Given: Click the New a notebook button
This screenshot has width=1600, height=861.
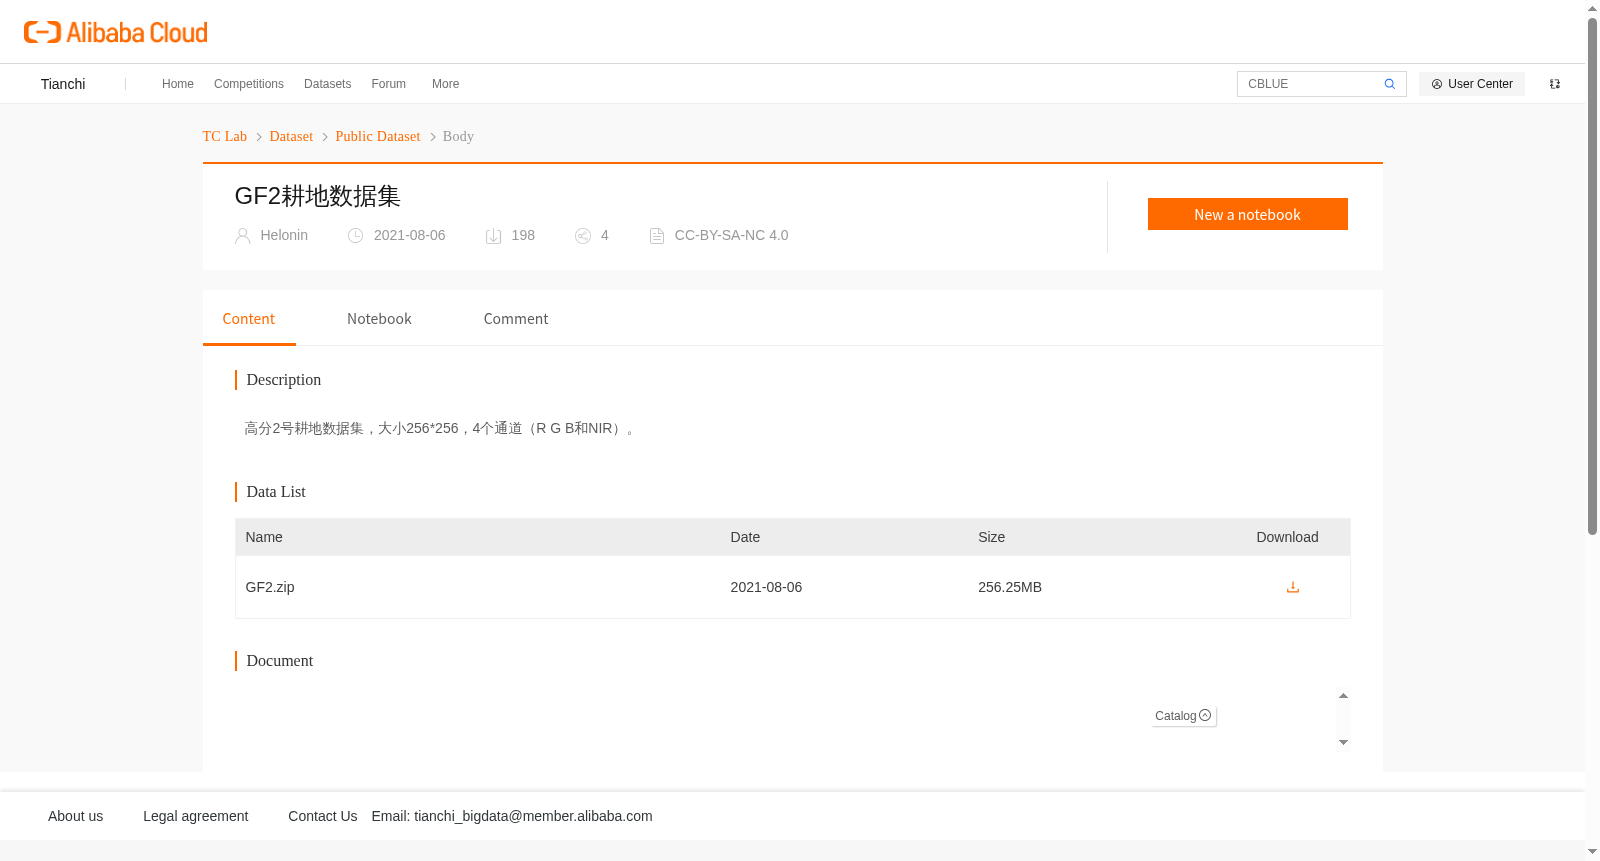Looking at the screenshot, I should pos(1247,214).
